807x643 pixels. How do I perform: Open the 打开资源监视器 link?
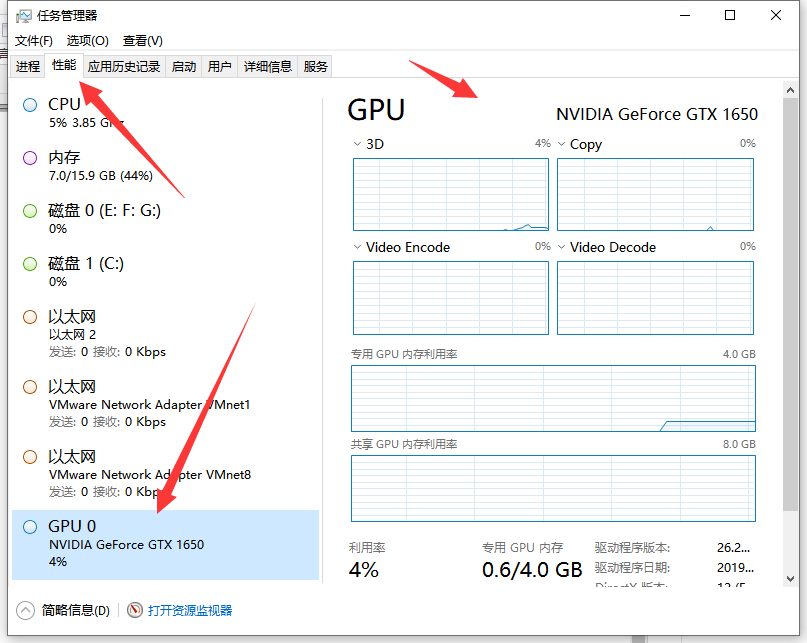click(x=190, y=610)
